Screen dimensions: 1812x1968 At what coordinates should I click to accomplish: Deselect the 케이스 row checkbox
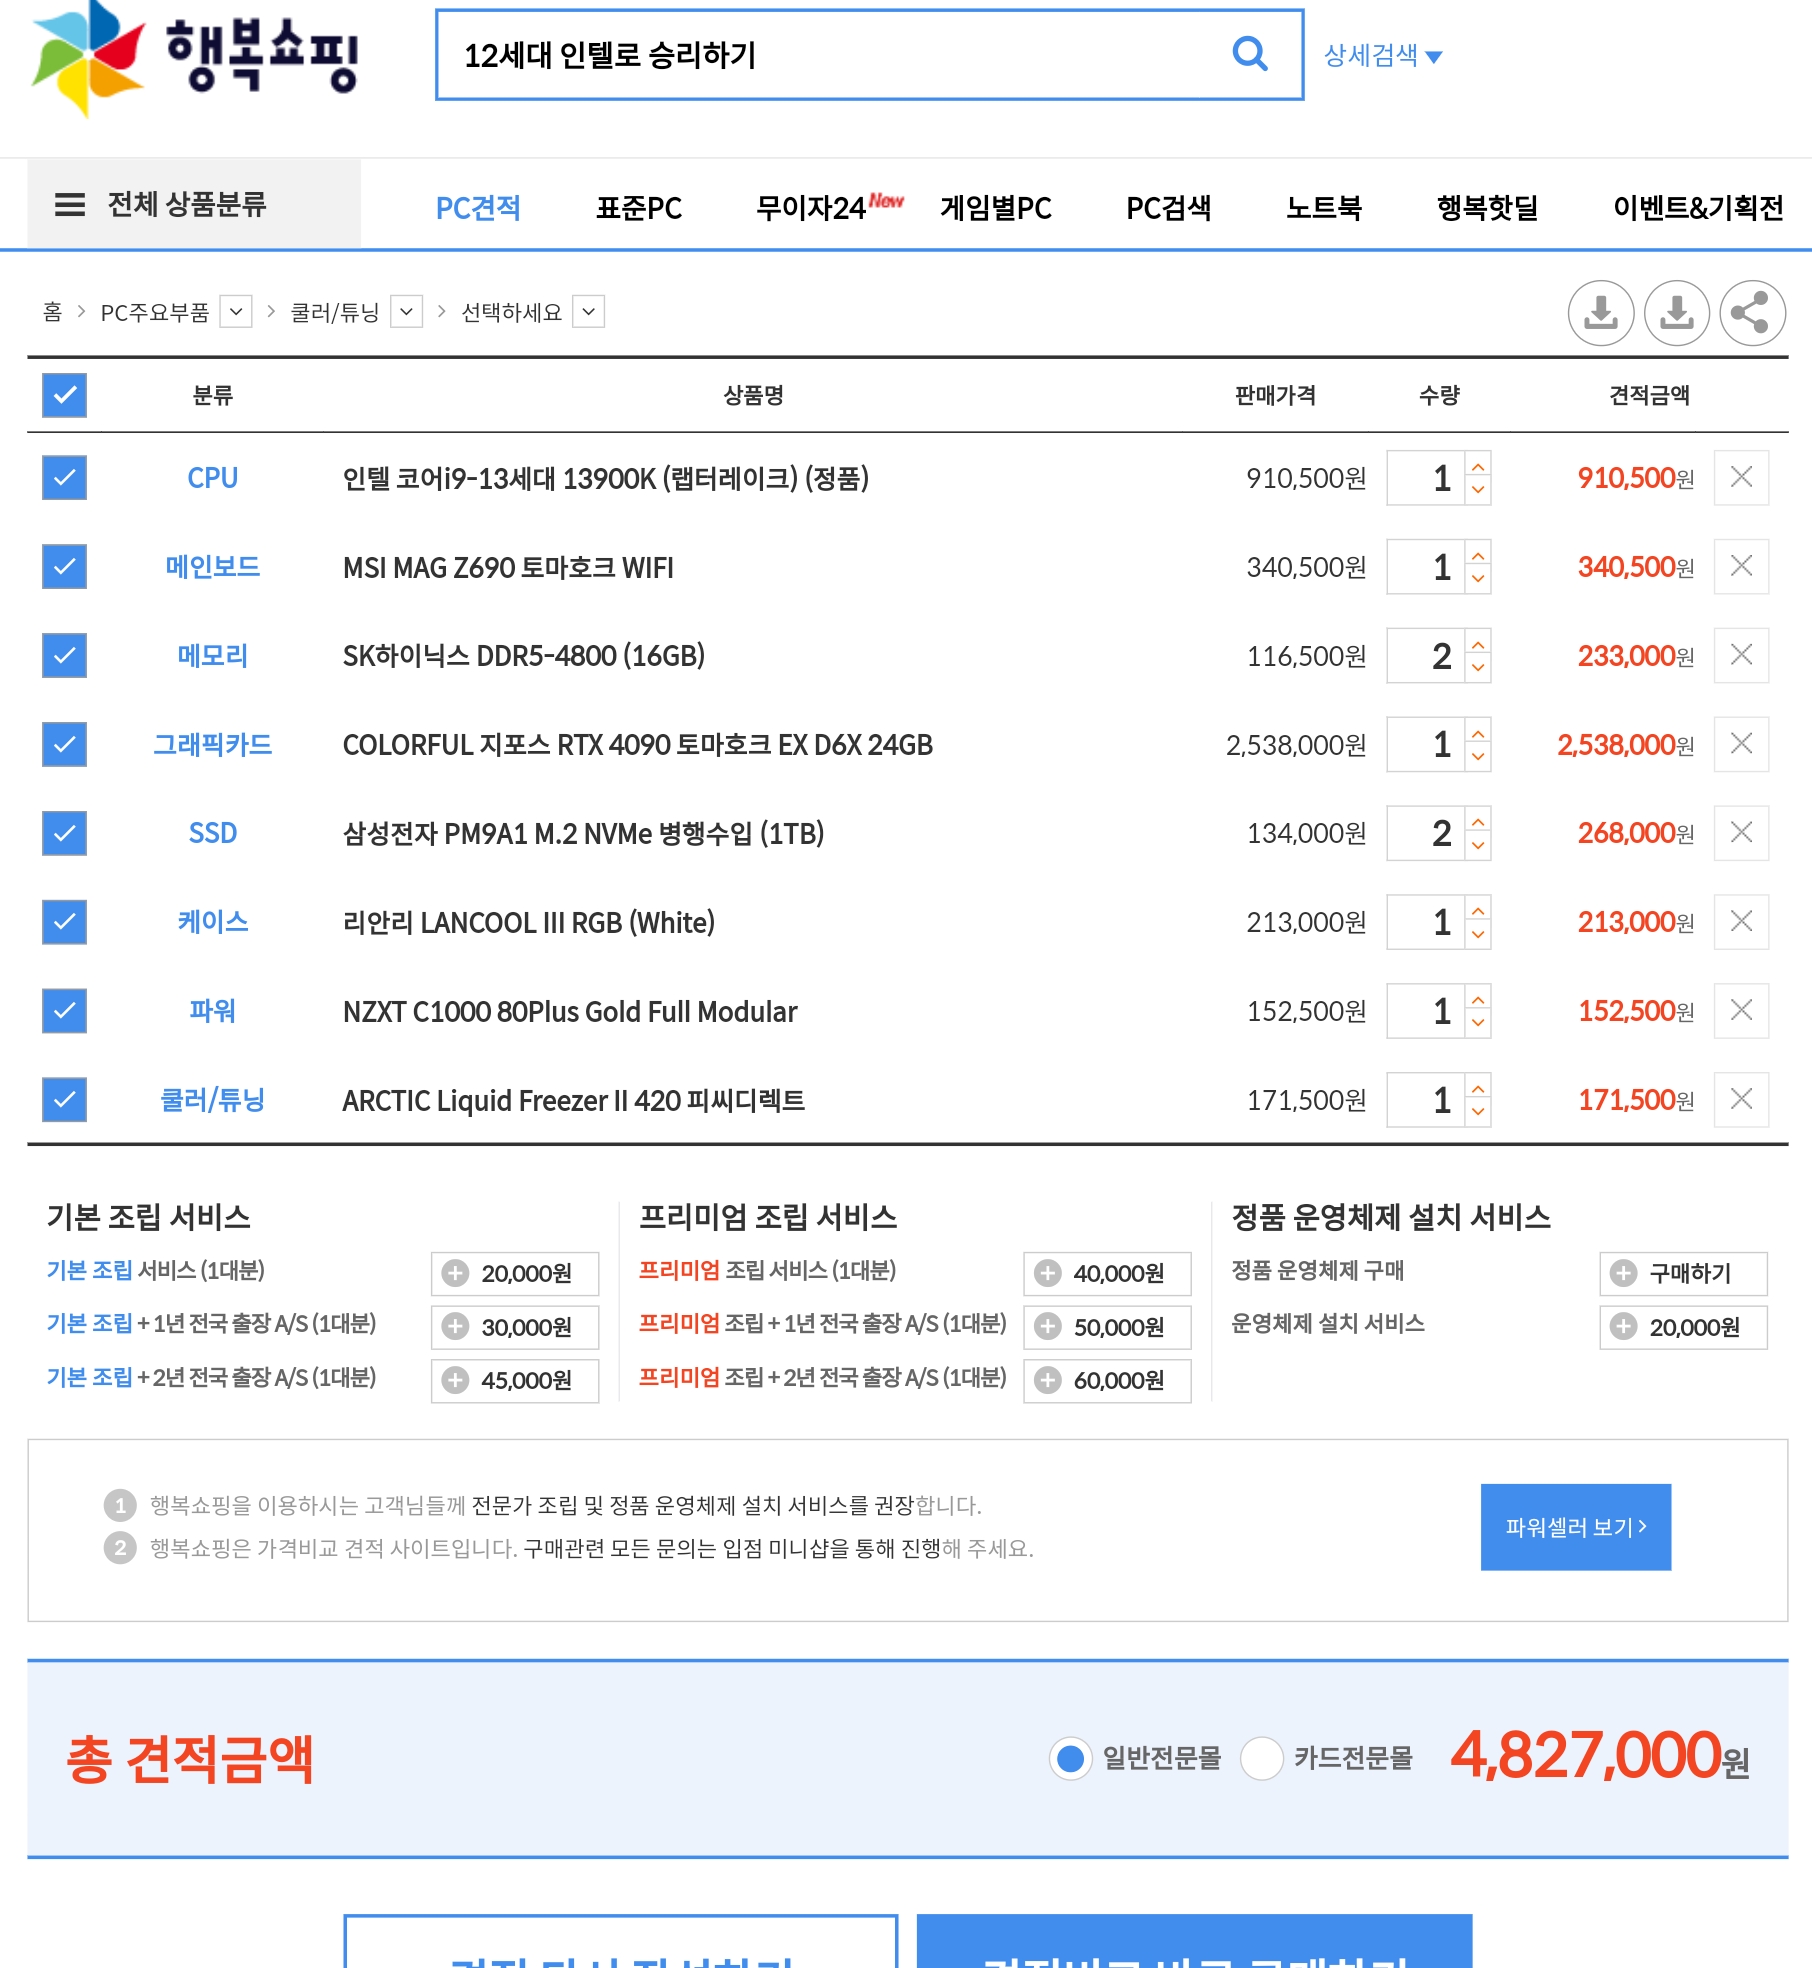(x=65, y=922)
